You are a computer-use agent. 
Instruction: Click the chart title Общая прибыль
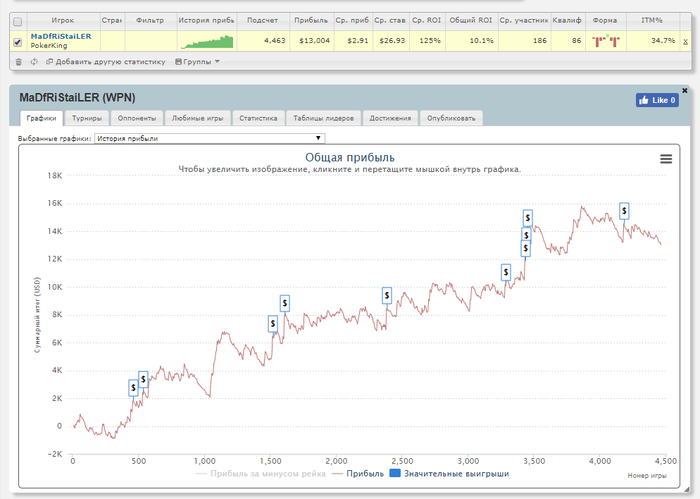(350, 158)
